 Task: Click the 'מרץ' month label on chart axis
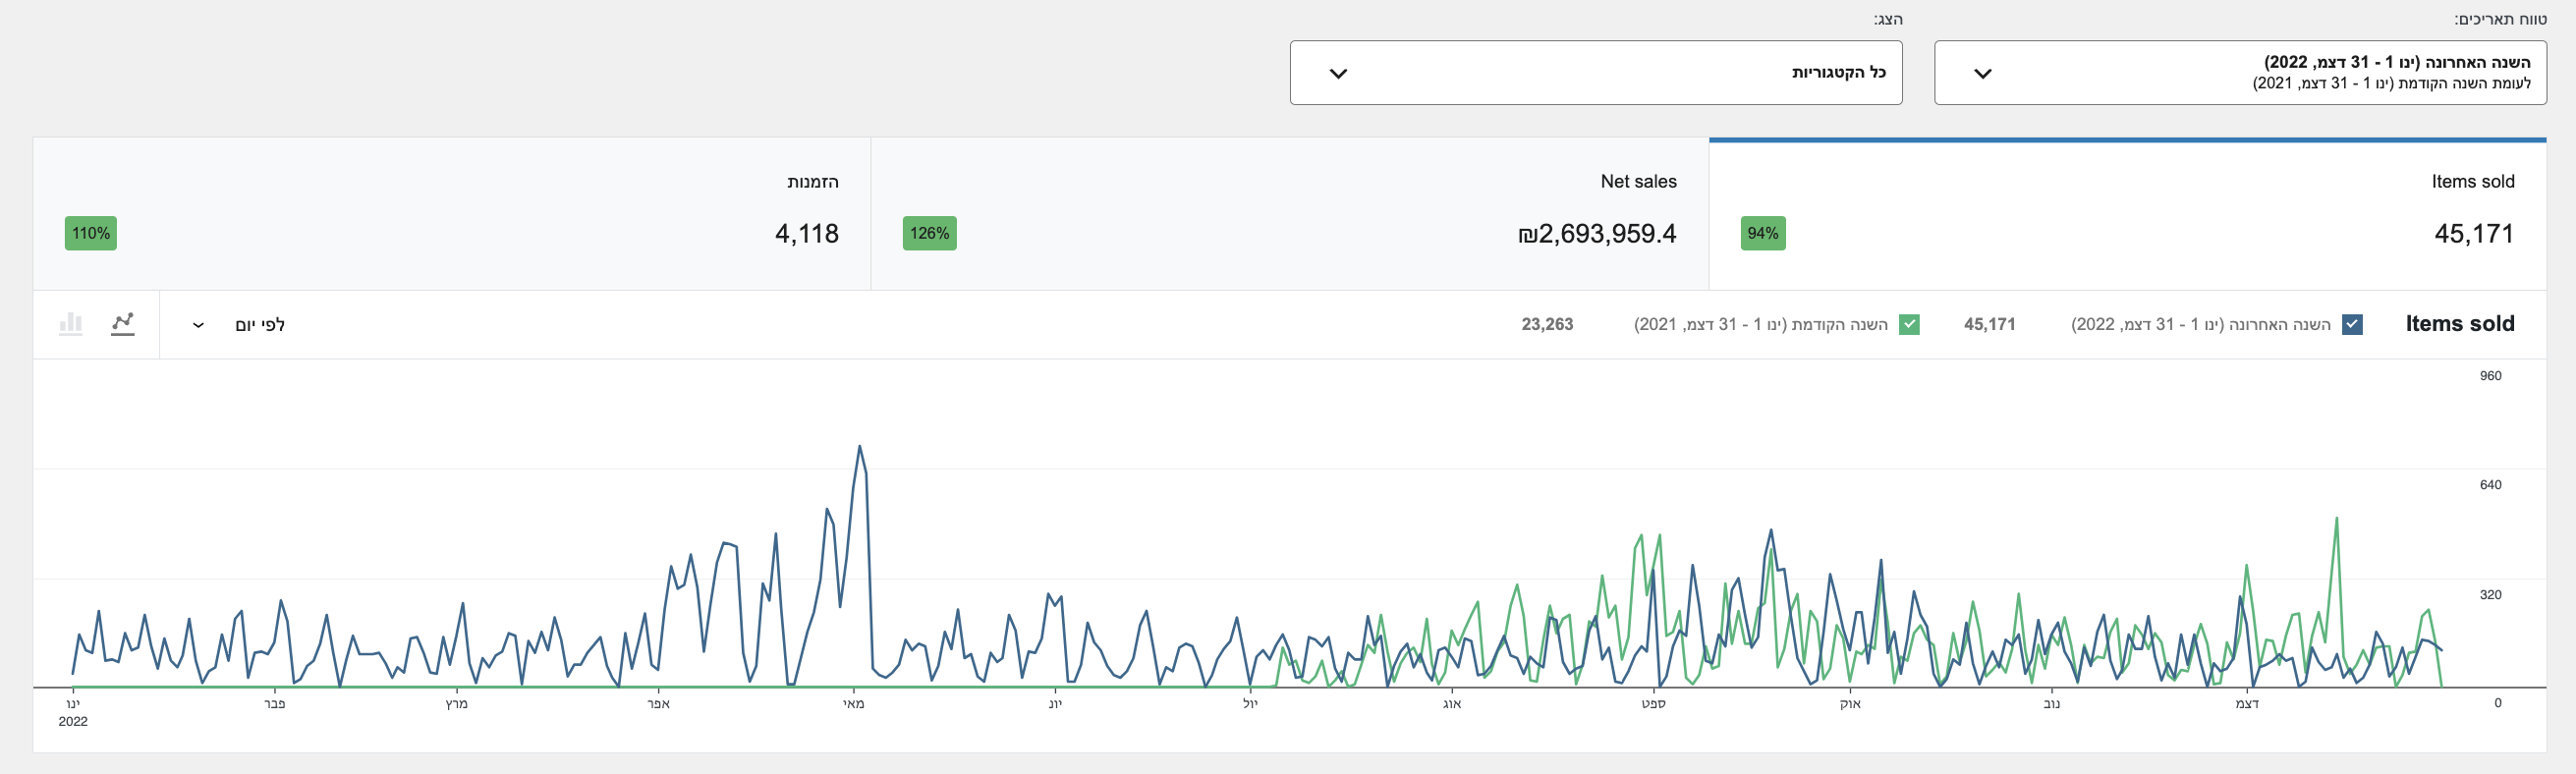tap(456, 704)
